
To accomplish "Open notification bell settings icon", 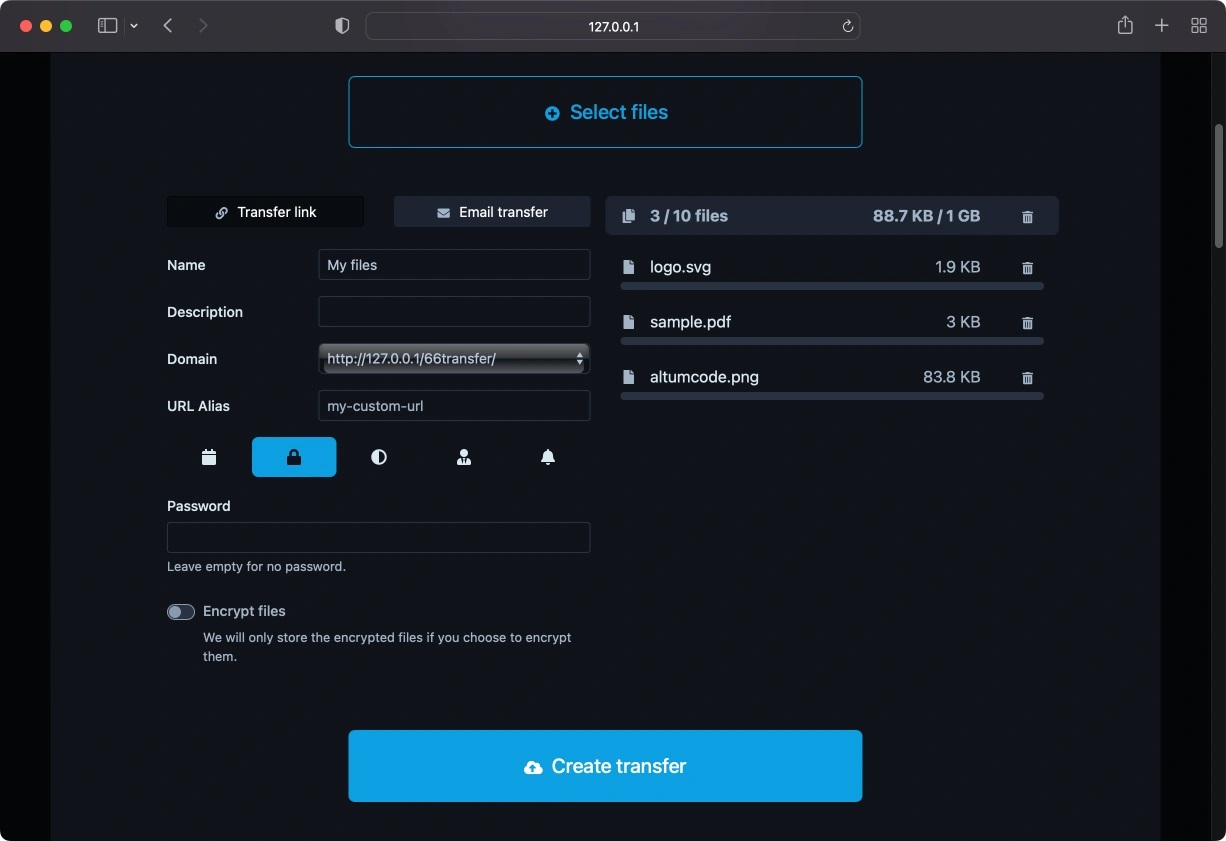I will 548,457.
